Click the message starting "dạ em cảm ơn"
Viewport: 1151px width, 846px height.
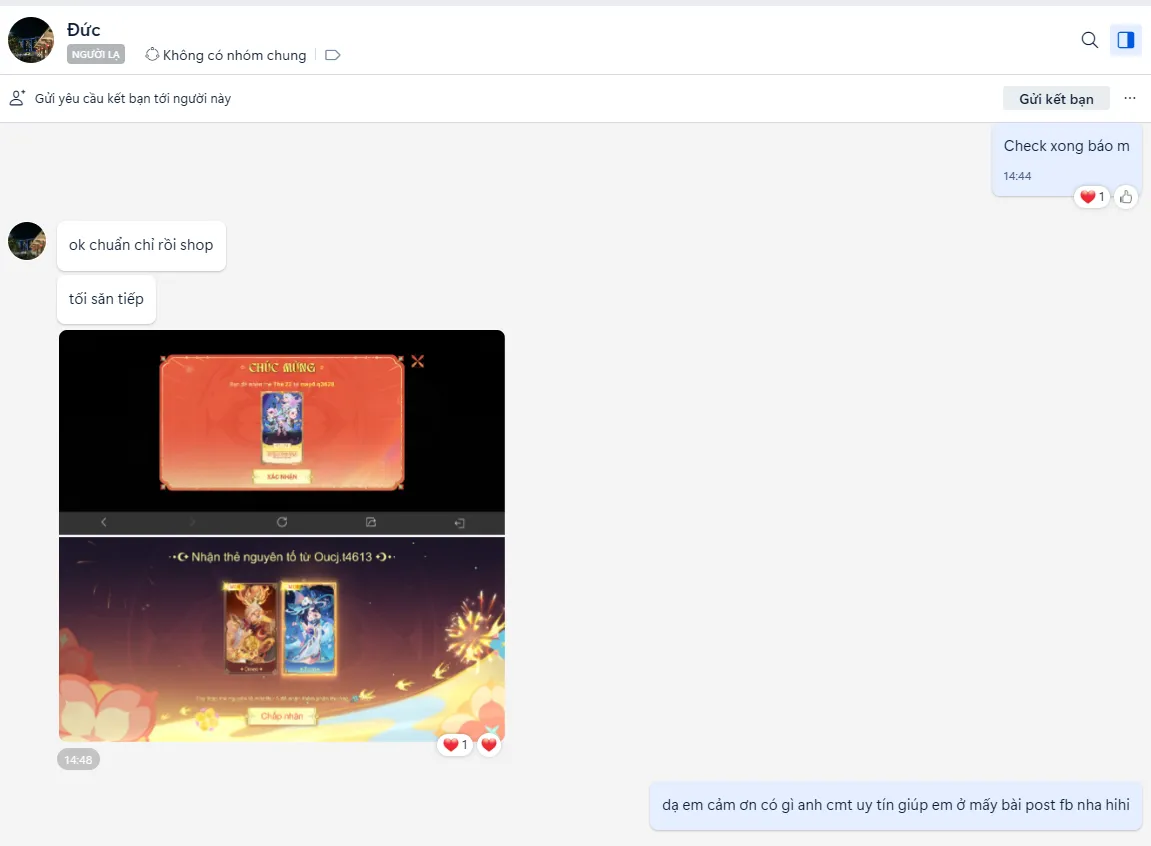895,805
